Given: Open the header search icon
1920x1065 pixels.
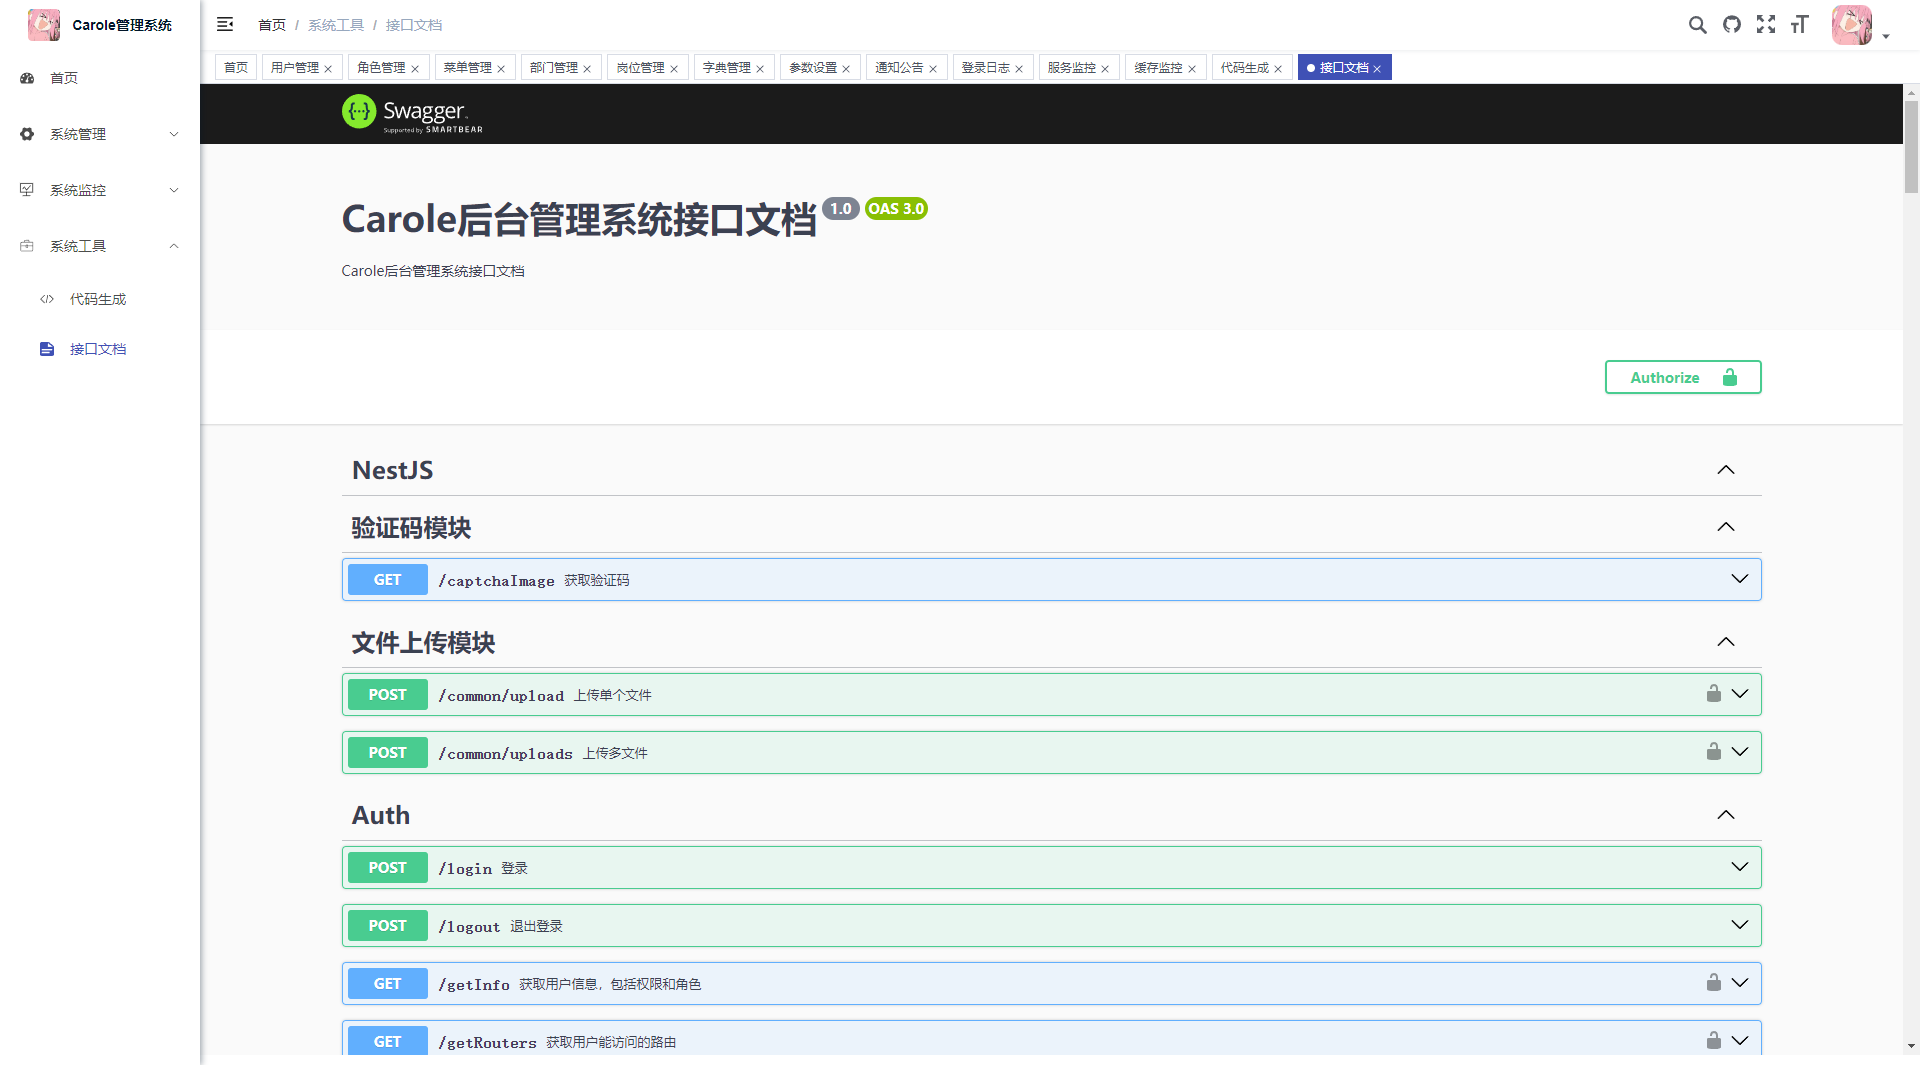Looking at the screenshot, I should point(1697,25).
